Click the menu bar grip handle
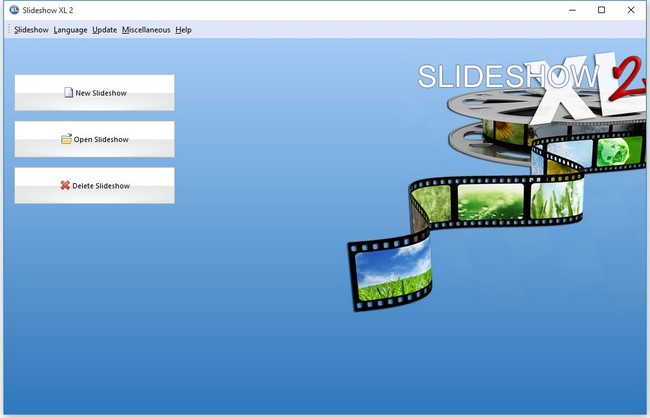 point(9,30)
